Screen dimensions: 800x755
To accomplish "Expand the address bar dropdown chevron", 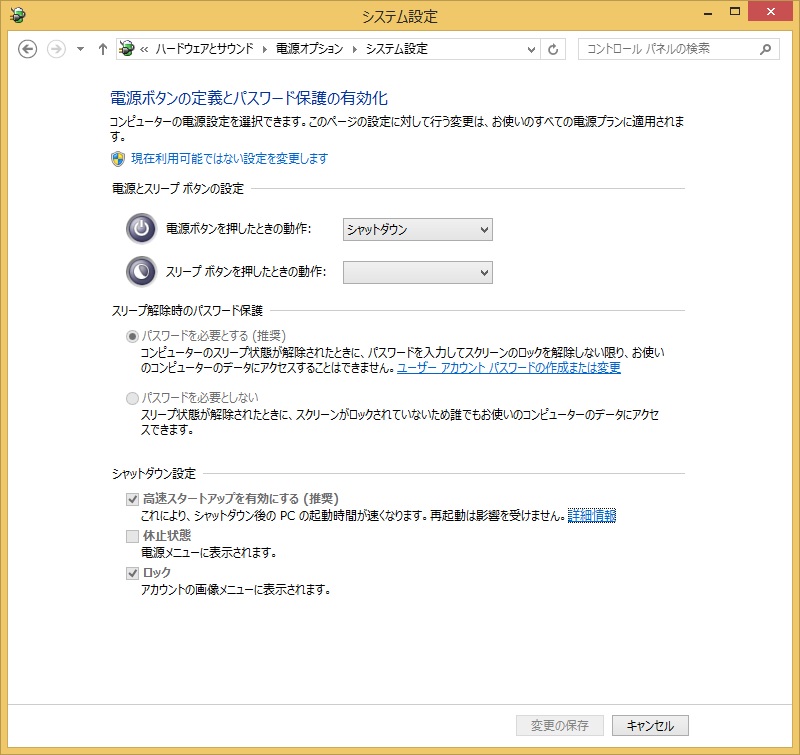I will click(x=531, y=49).
